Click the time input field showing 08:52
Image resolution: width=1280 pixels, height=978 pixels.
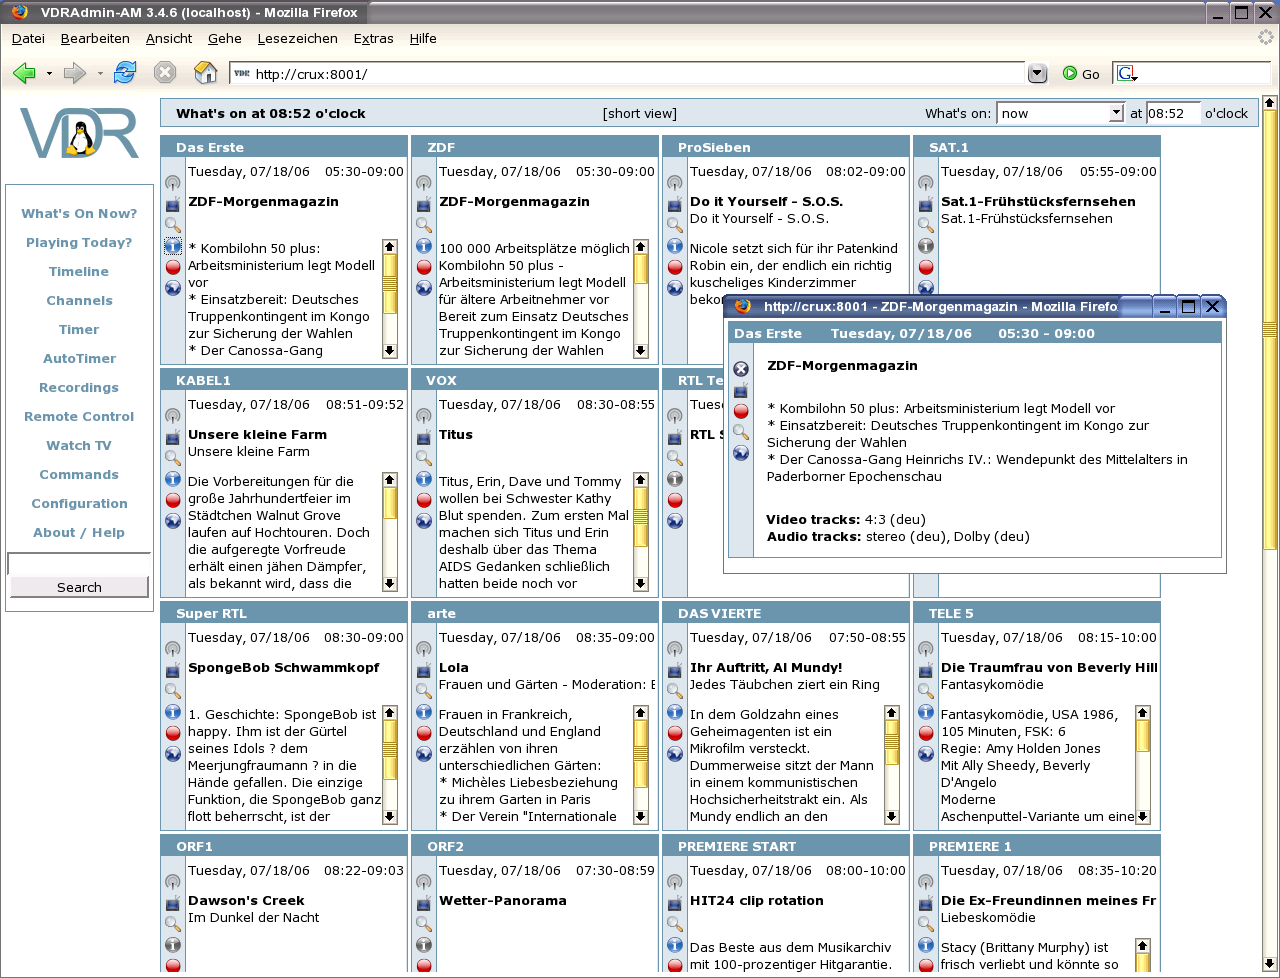1171,114
